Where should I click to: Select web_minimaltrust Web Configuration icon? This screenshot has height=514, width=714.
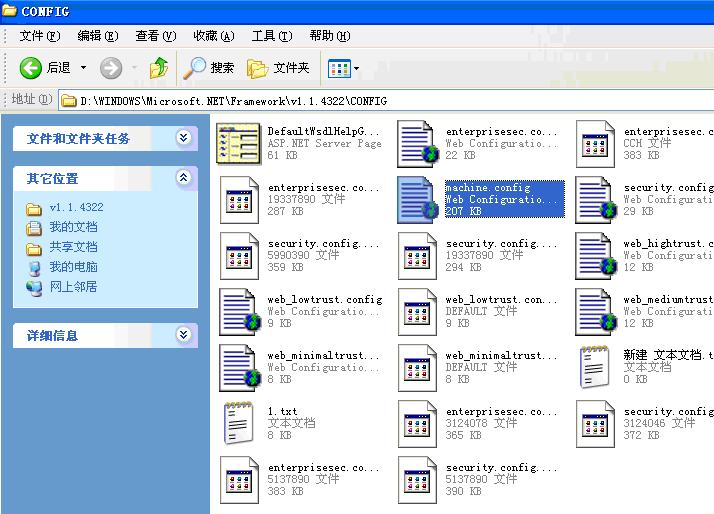pos(240,368)
